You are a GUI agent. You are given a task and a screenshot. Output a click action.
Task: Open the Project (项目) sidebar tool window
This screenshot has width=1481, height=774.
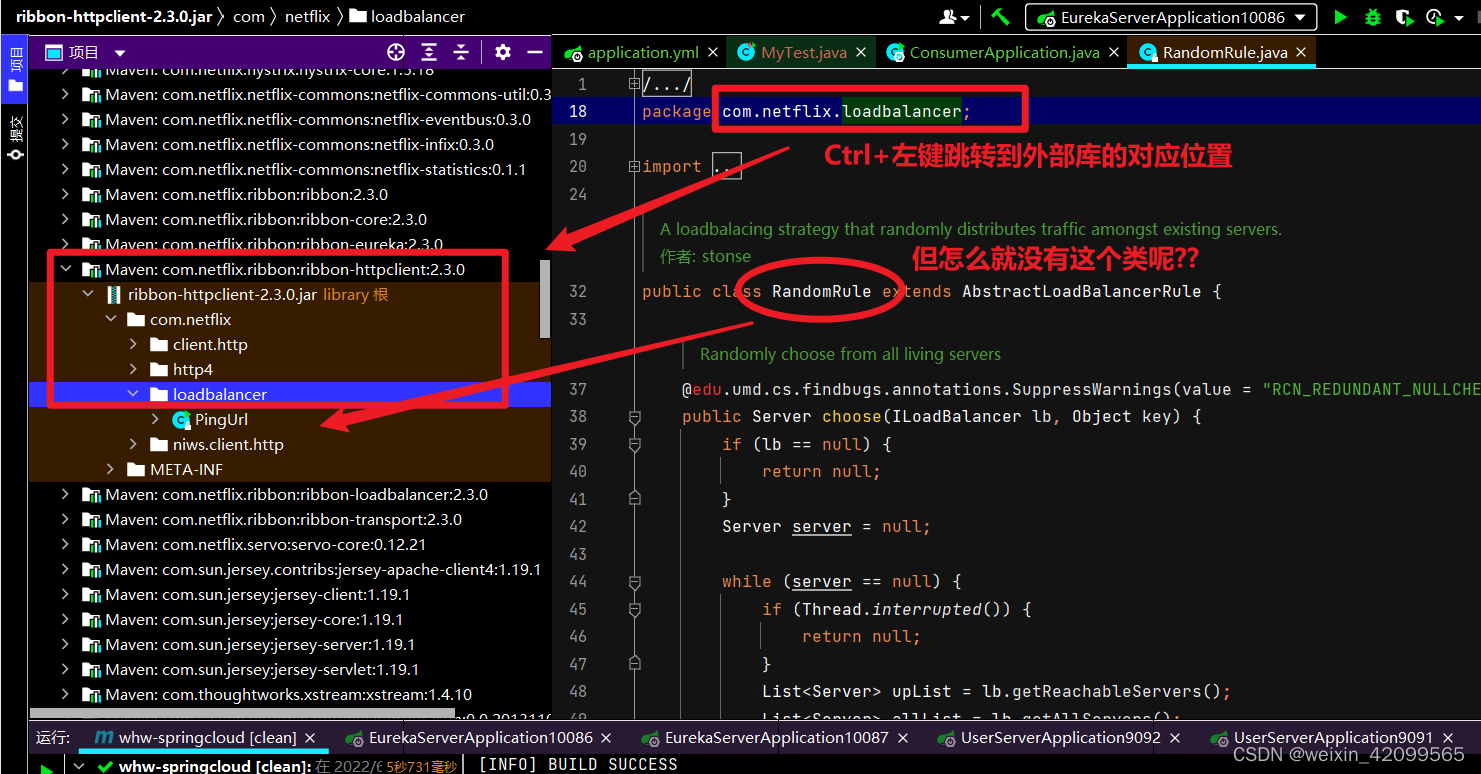tap(14, 69)
